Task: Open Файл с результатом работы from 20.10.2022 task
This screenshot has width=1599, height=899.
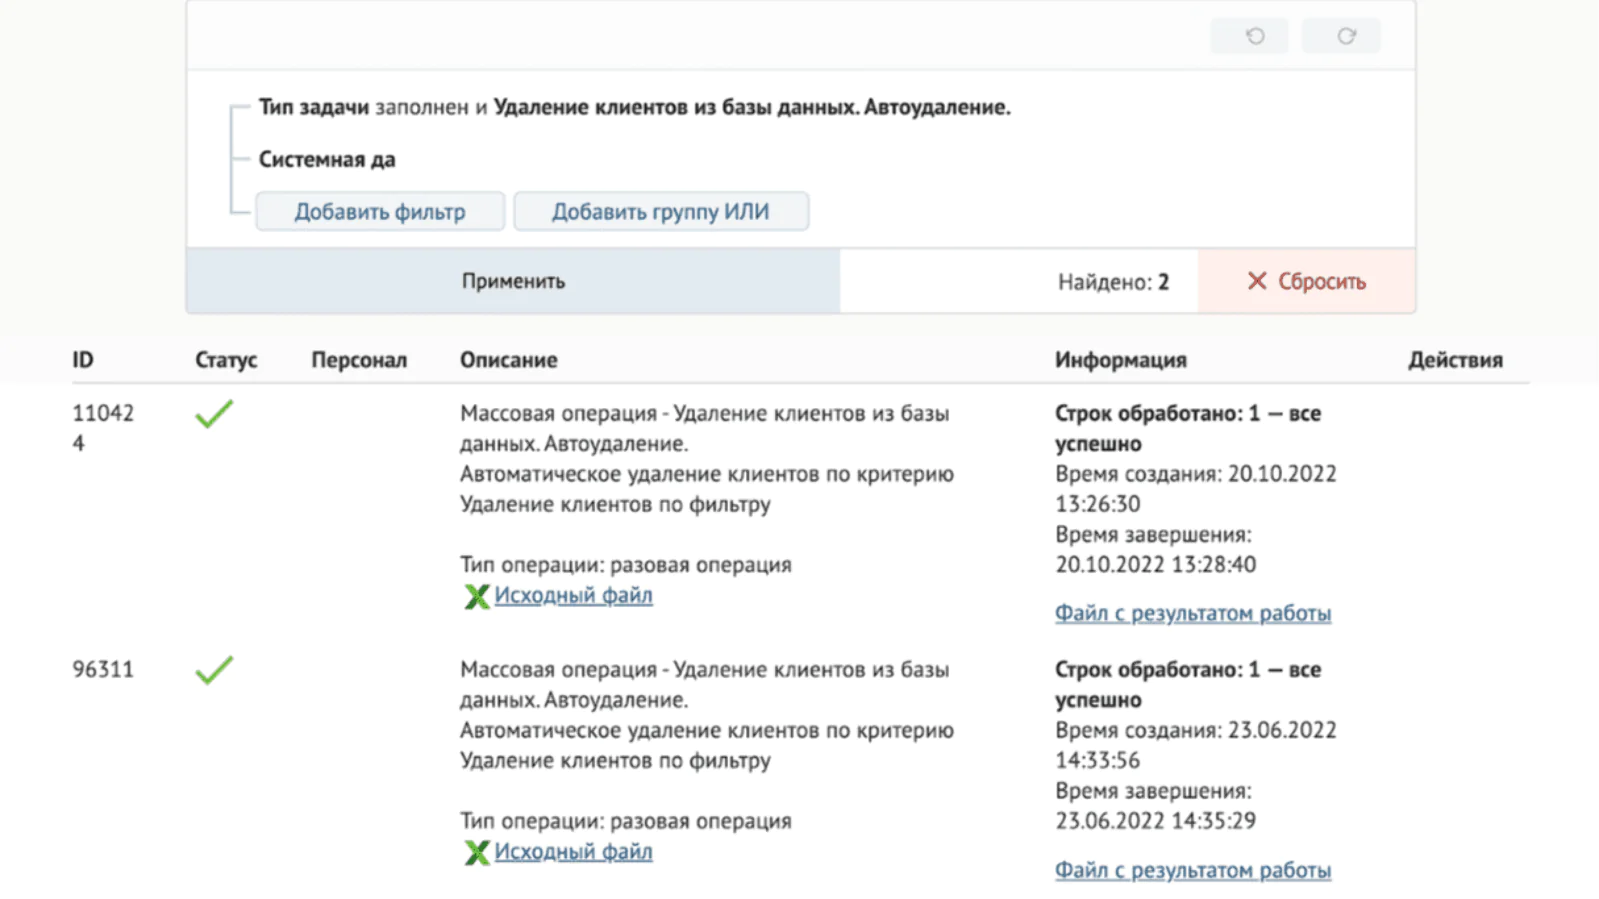Action: coord(1193,613)
